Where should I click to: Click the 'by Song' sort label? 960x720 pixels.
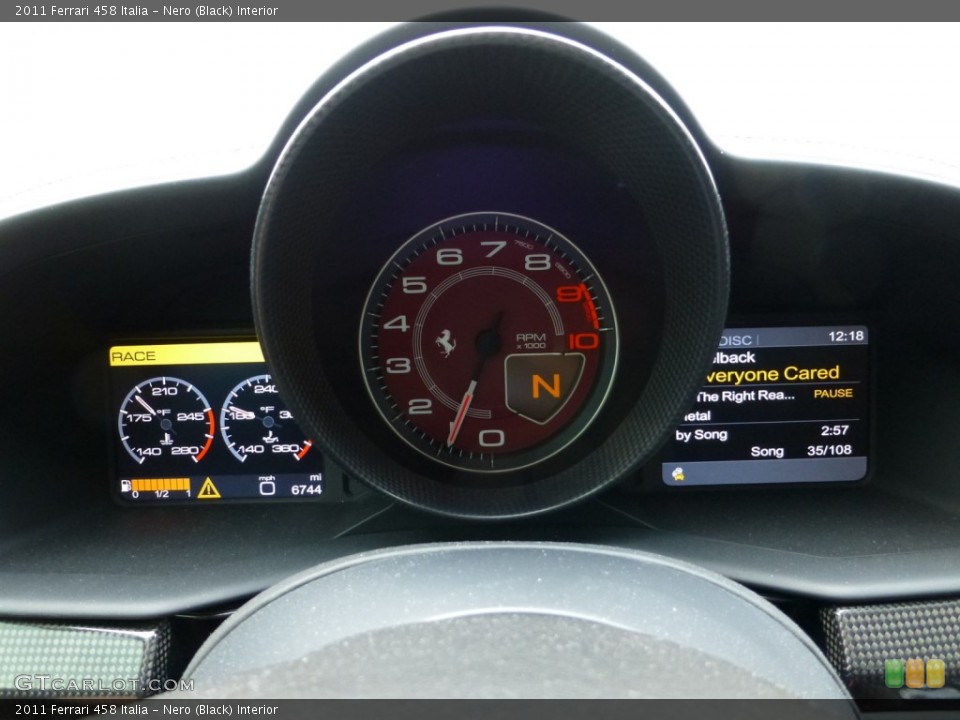pyautogui.click(x=701, y=435)
